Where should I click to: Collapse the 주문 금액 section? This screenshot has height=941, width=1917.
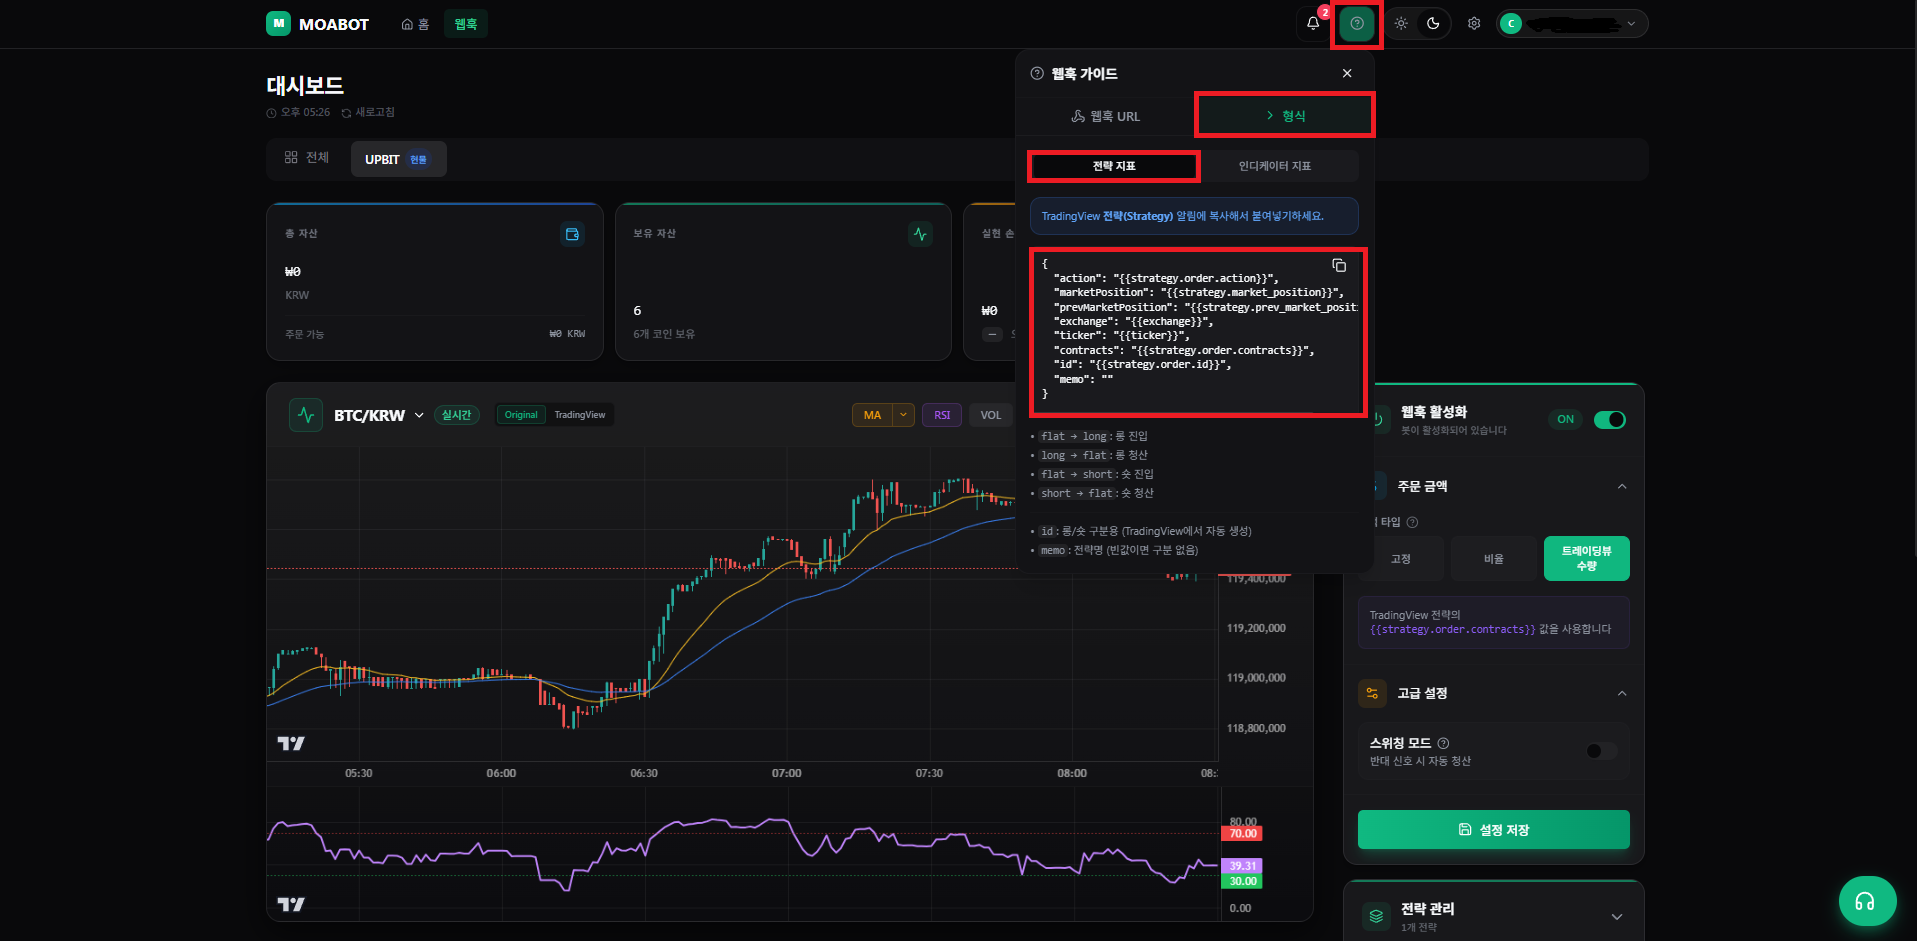(x=1622, y=487)
